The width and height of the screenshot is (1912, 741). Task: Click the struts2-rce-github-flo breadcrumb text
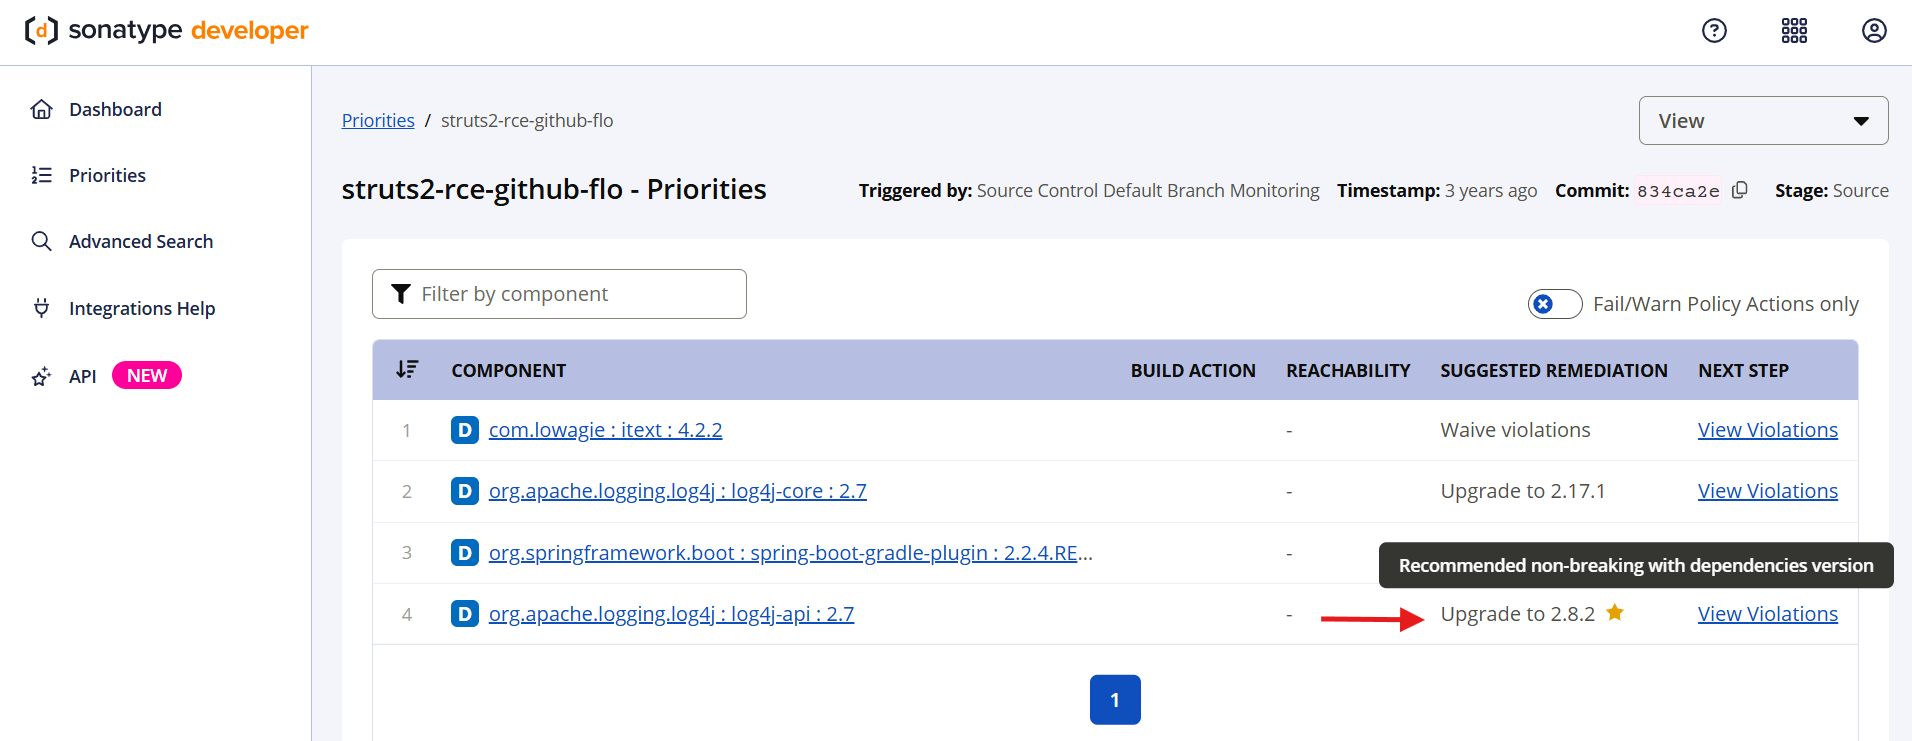527,120
